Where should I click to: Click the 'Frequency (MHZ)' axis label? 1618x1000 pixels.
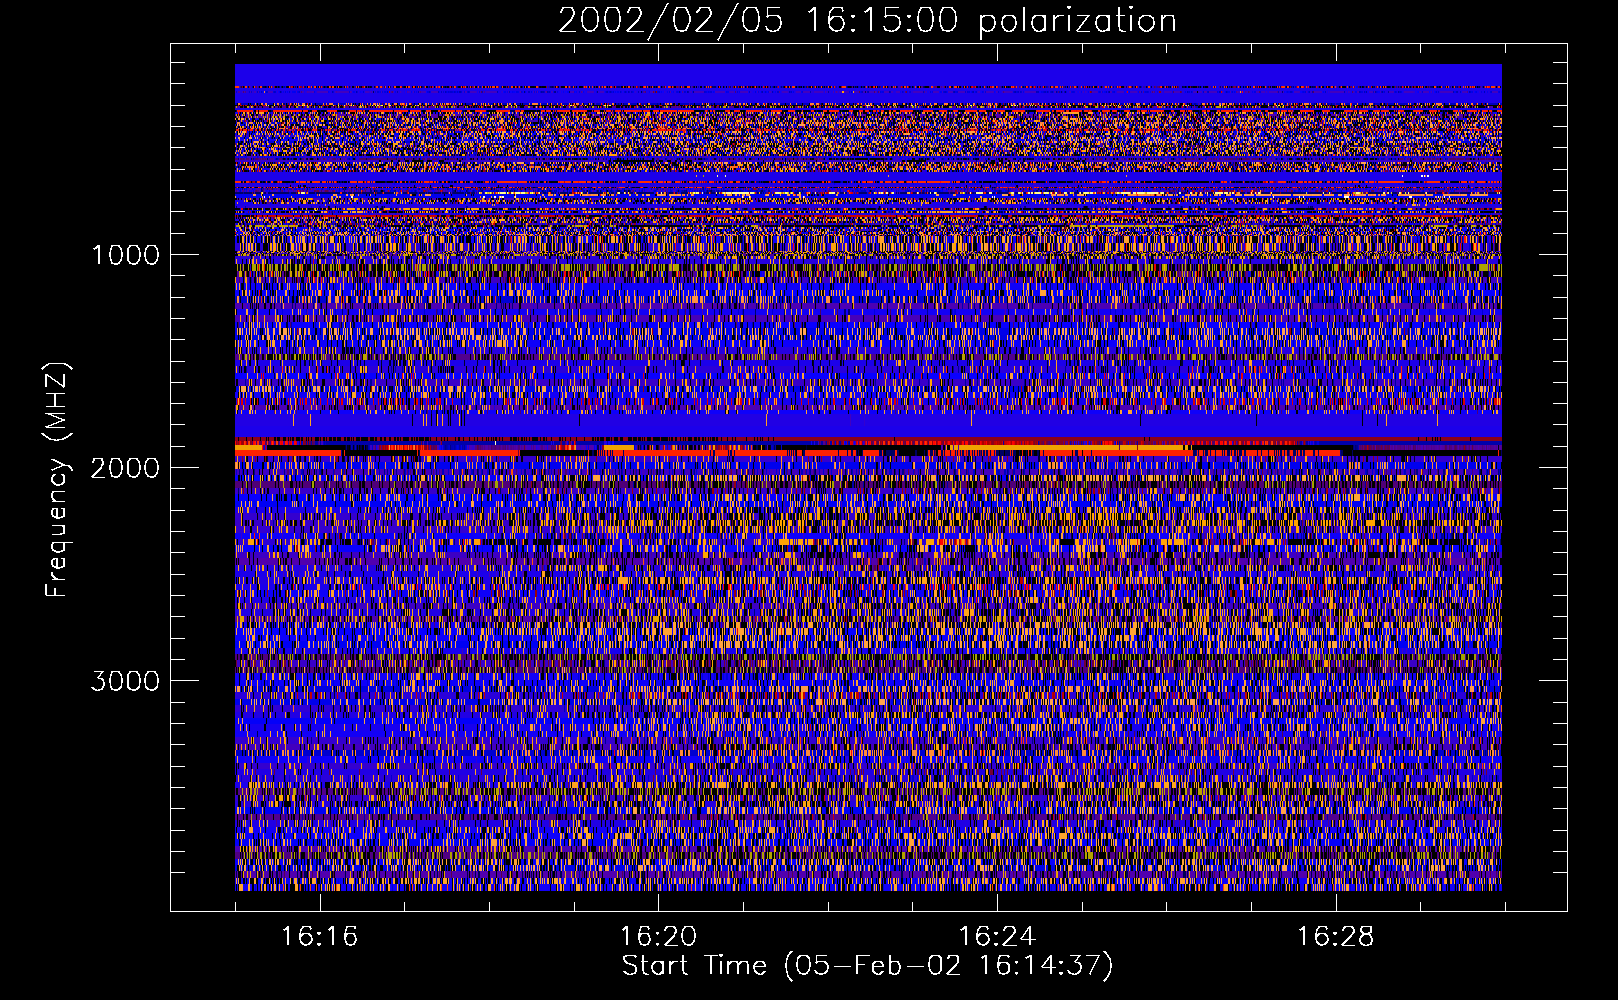point(57,479)
